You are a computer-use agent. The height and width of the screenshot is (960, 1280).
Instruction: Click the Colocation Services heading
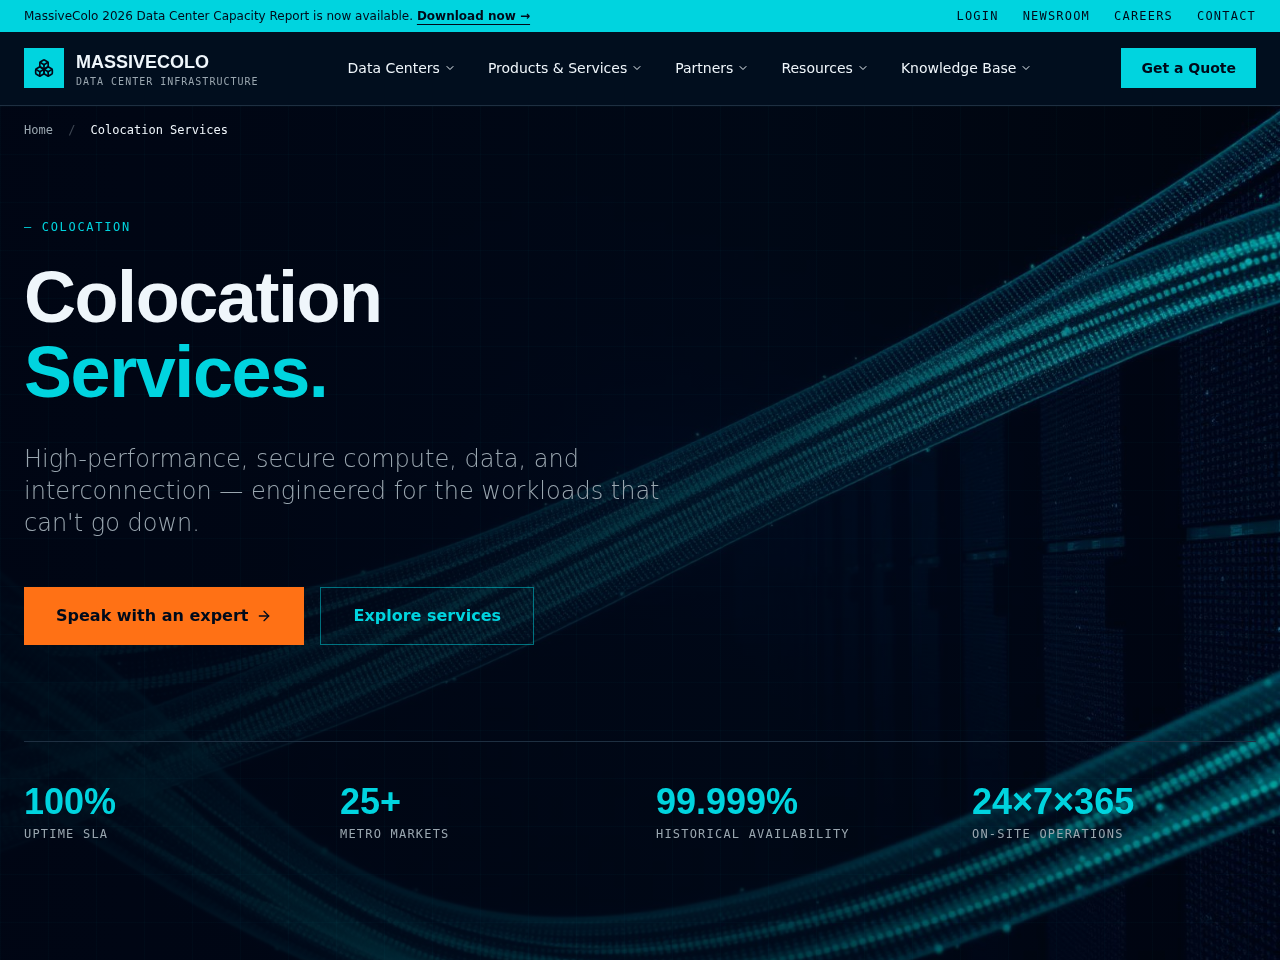pyautogui.click(x=202, y=335)
